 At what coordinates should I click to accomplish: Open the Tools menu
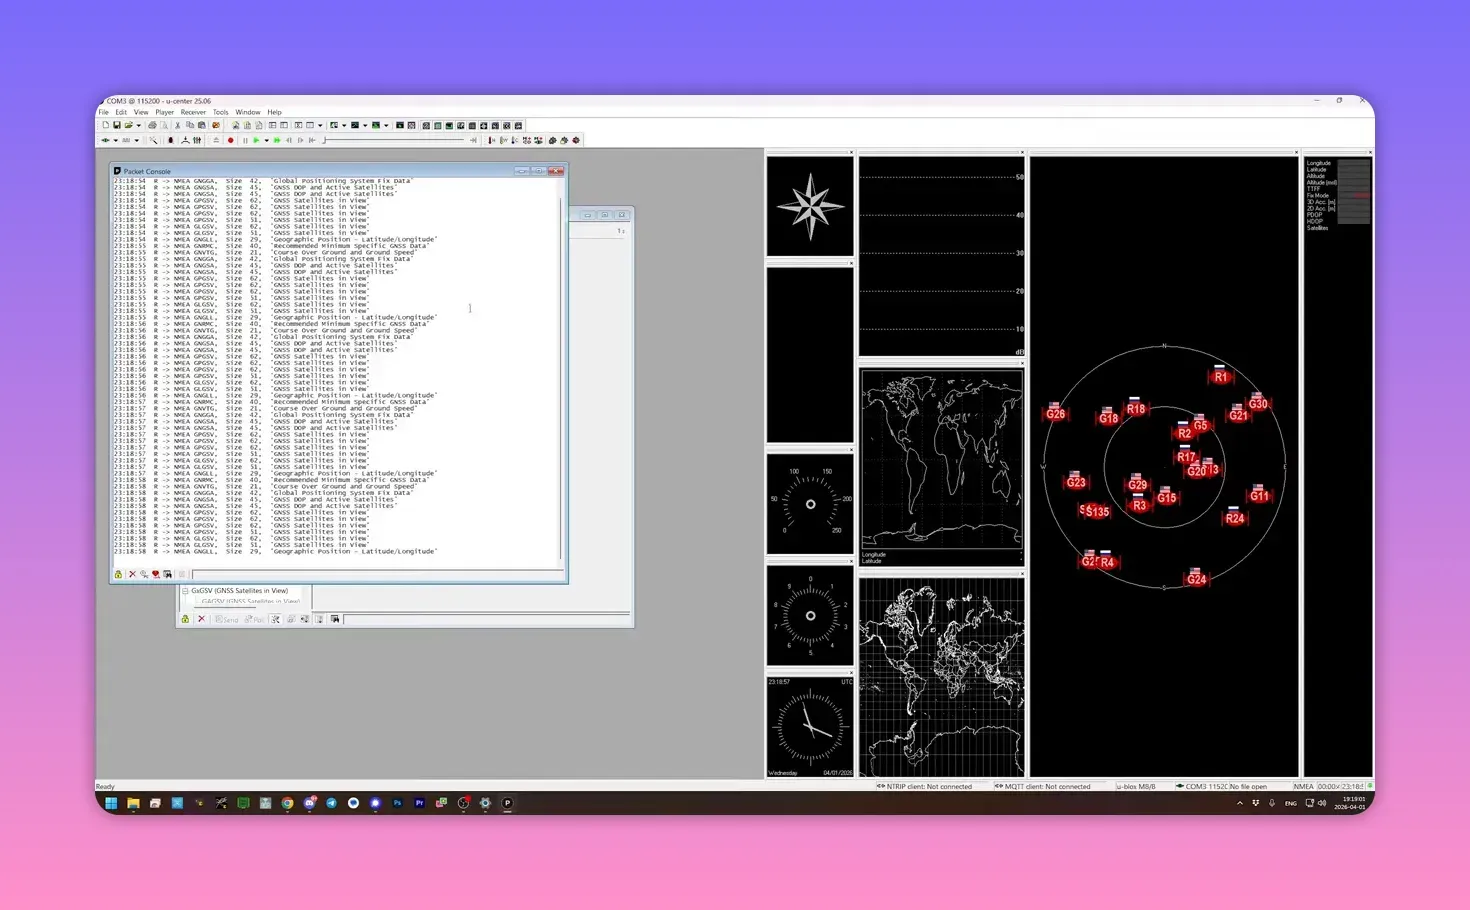point(220,112)
